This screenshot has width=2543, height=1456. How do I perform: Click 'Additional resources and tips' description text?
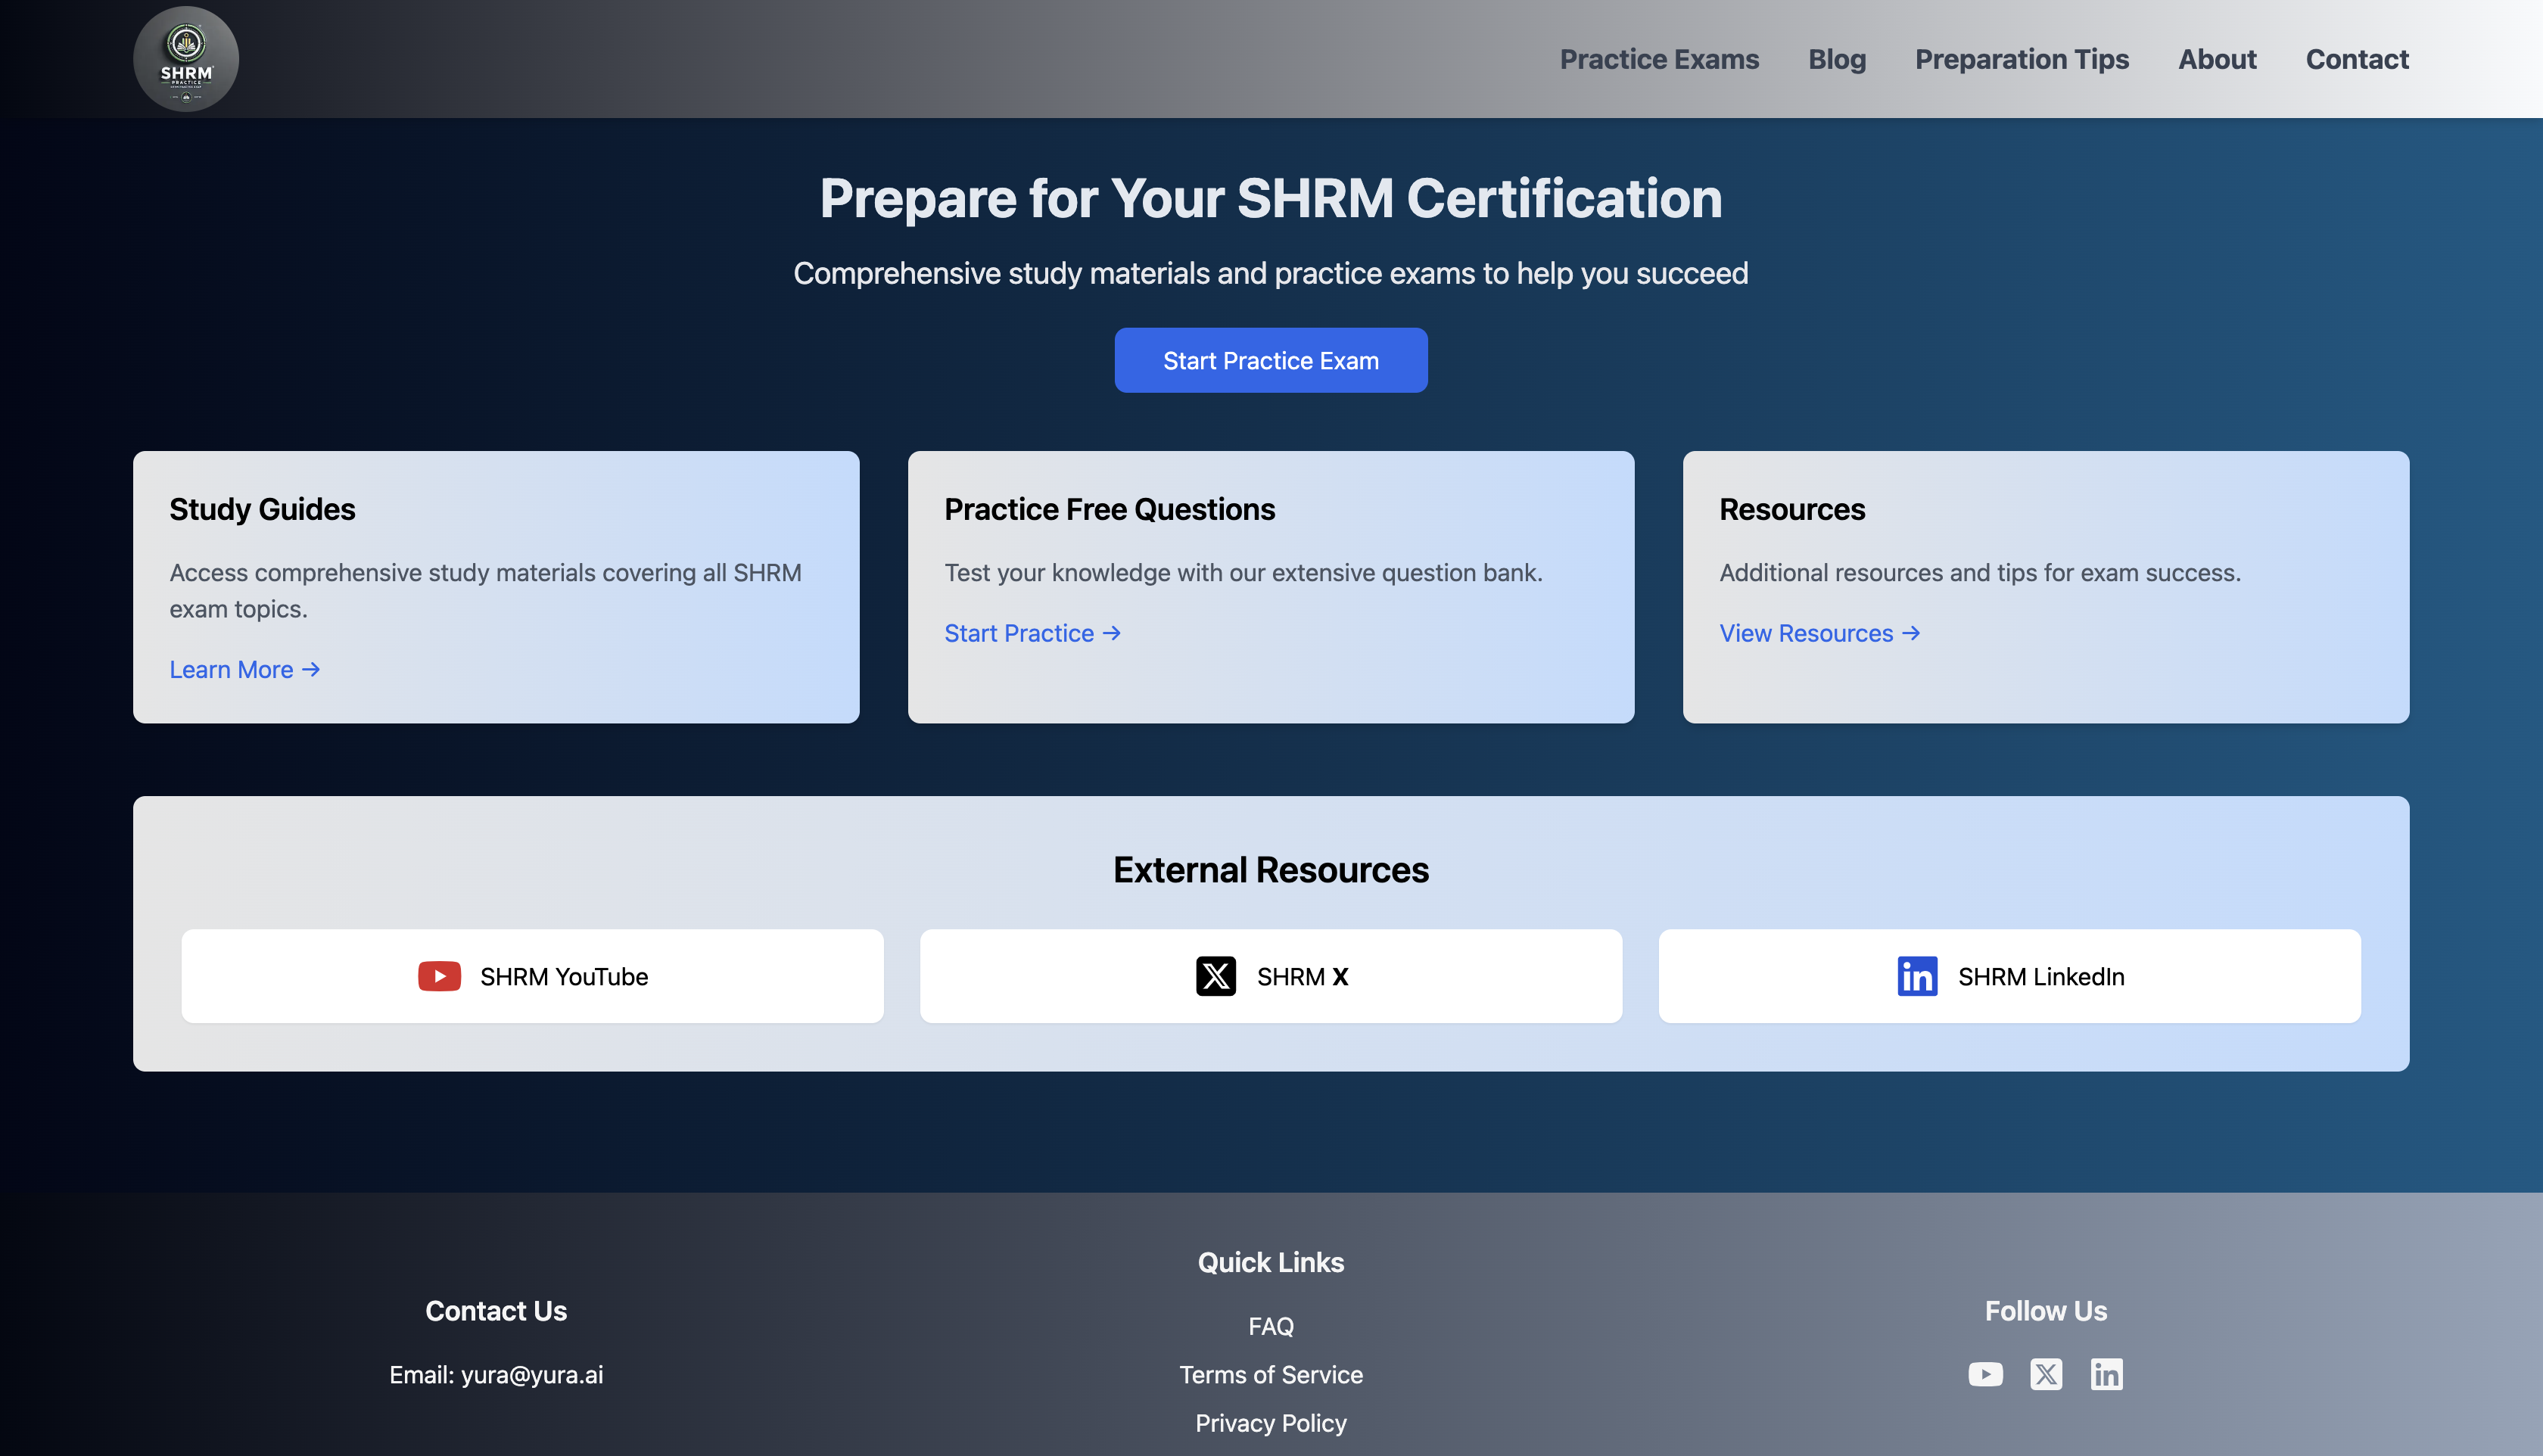point(1980,572)
